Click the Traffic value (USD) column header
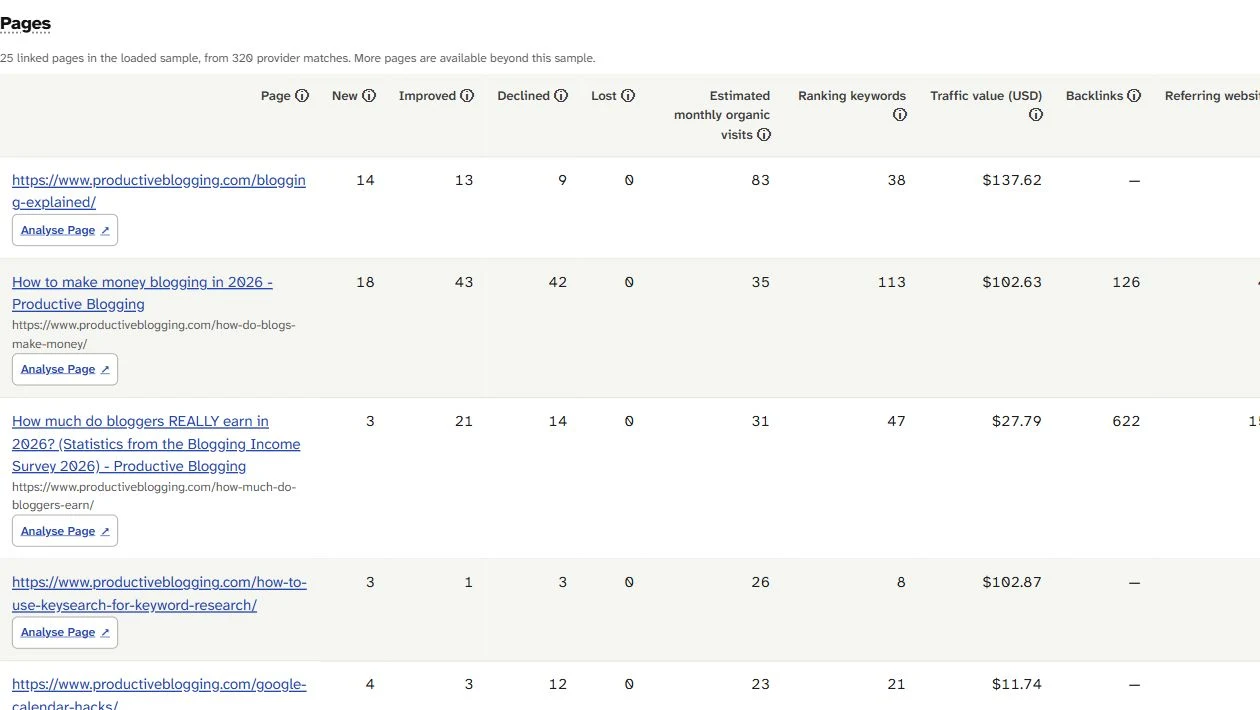 coord(986,96)
